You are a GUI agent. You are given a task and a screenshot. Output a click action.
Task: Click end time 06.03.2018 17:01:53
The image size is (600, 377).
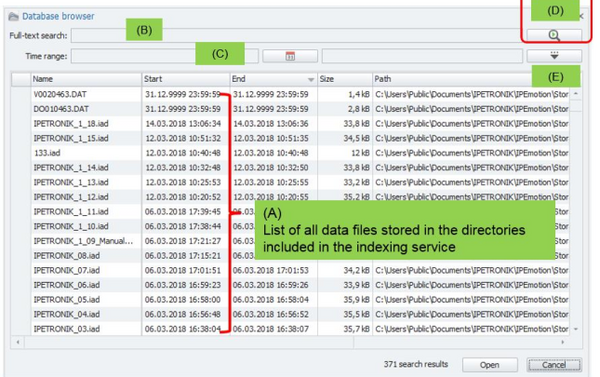click(x=271, y=270)
